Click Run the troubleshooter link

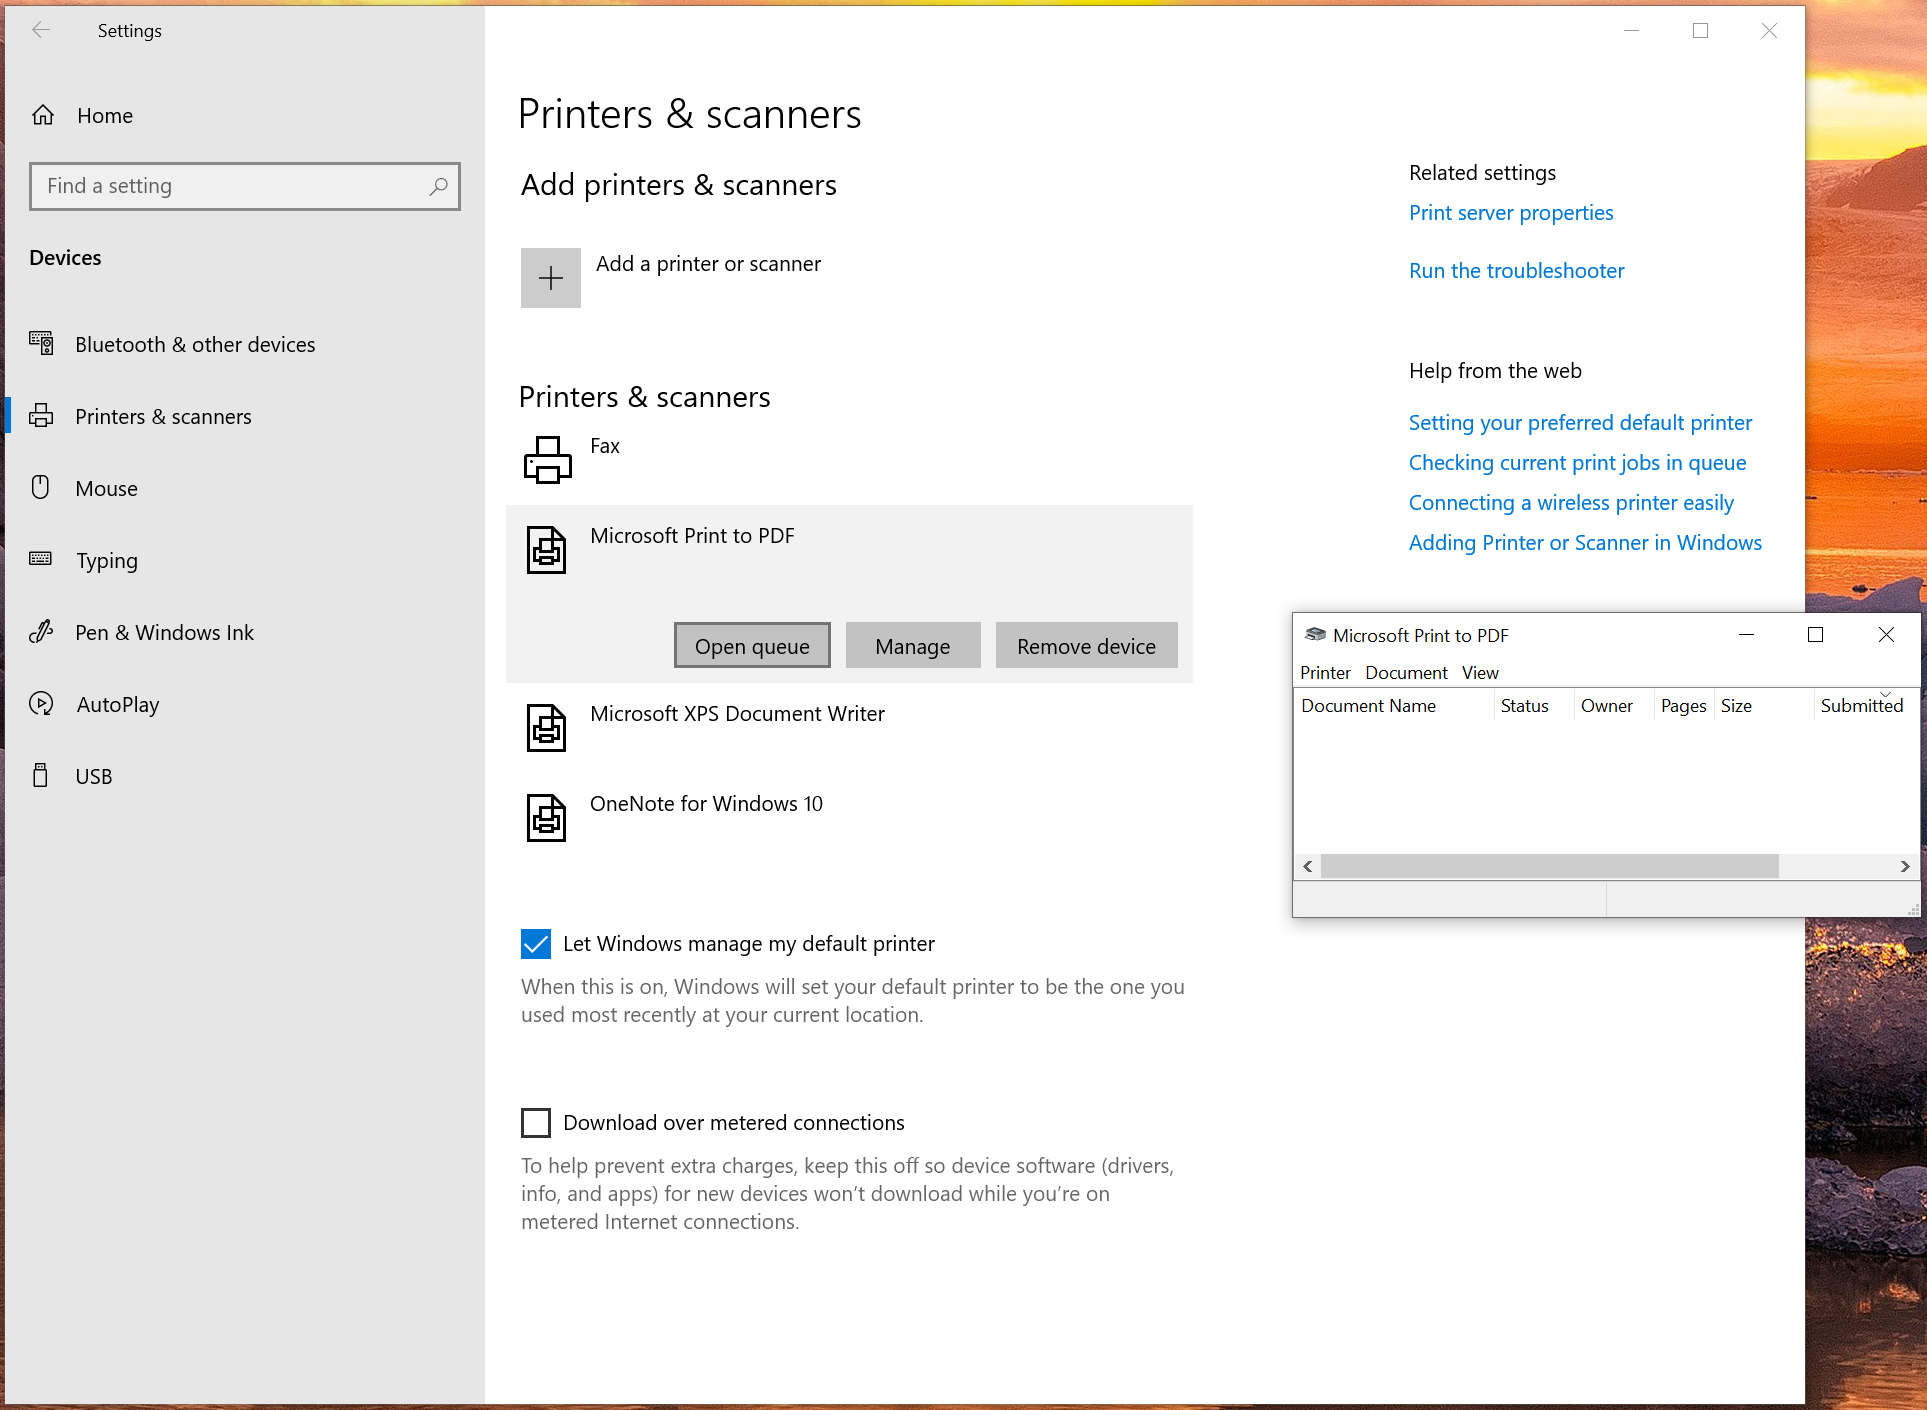1517,271
